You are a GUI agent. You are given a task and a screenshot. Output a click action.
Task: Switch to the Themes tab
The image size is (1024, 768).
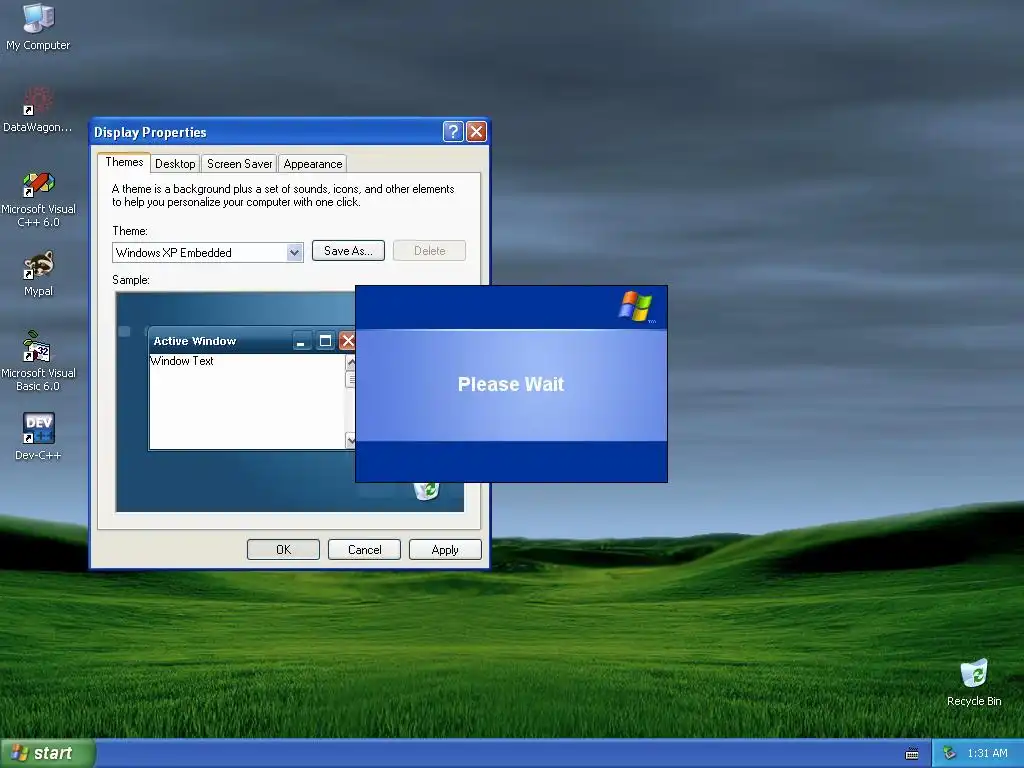(124, 162)
